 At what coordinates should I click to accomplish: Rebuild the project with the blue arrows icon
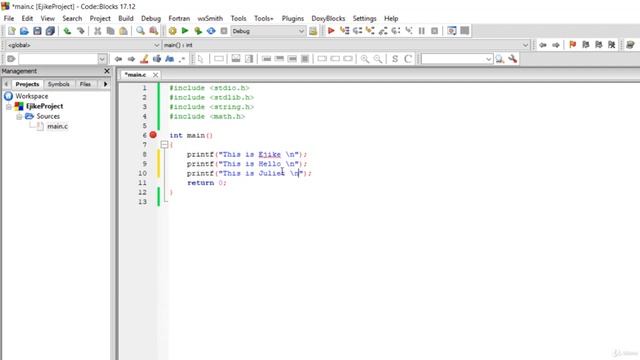pyautogui.click(x=211, y=31)
